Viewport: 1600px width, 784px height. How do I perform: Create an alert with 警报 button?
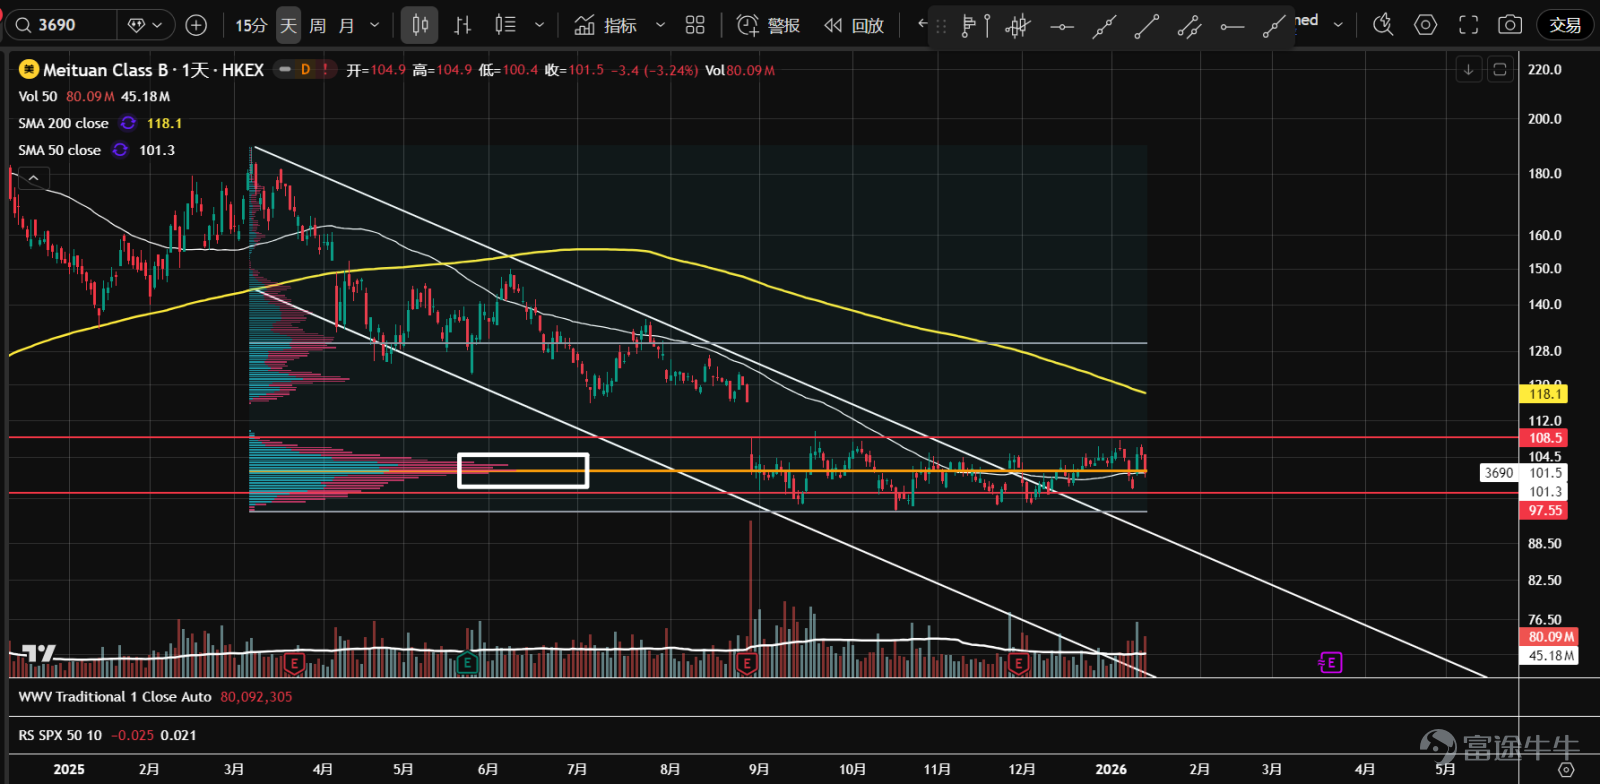tap(768, 25)
